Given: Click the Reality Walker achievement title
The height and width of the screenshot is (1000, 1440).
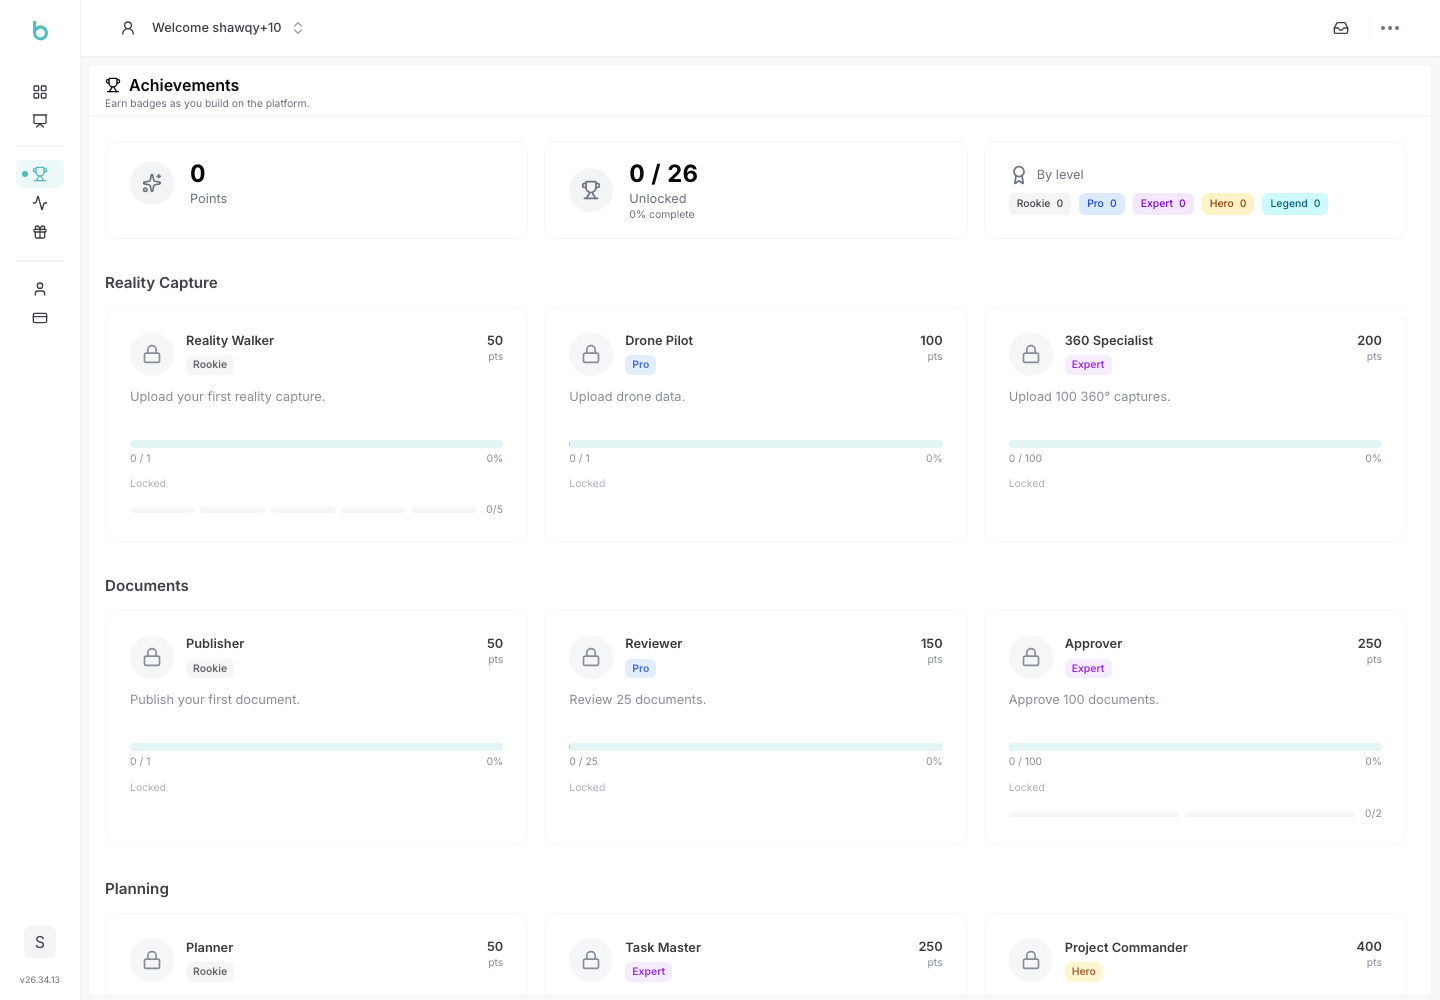Looking at the screenshot, I should (230, 341).
